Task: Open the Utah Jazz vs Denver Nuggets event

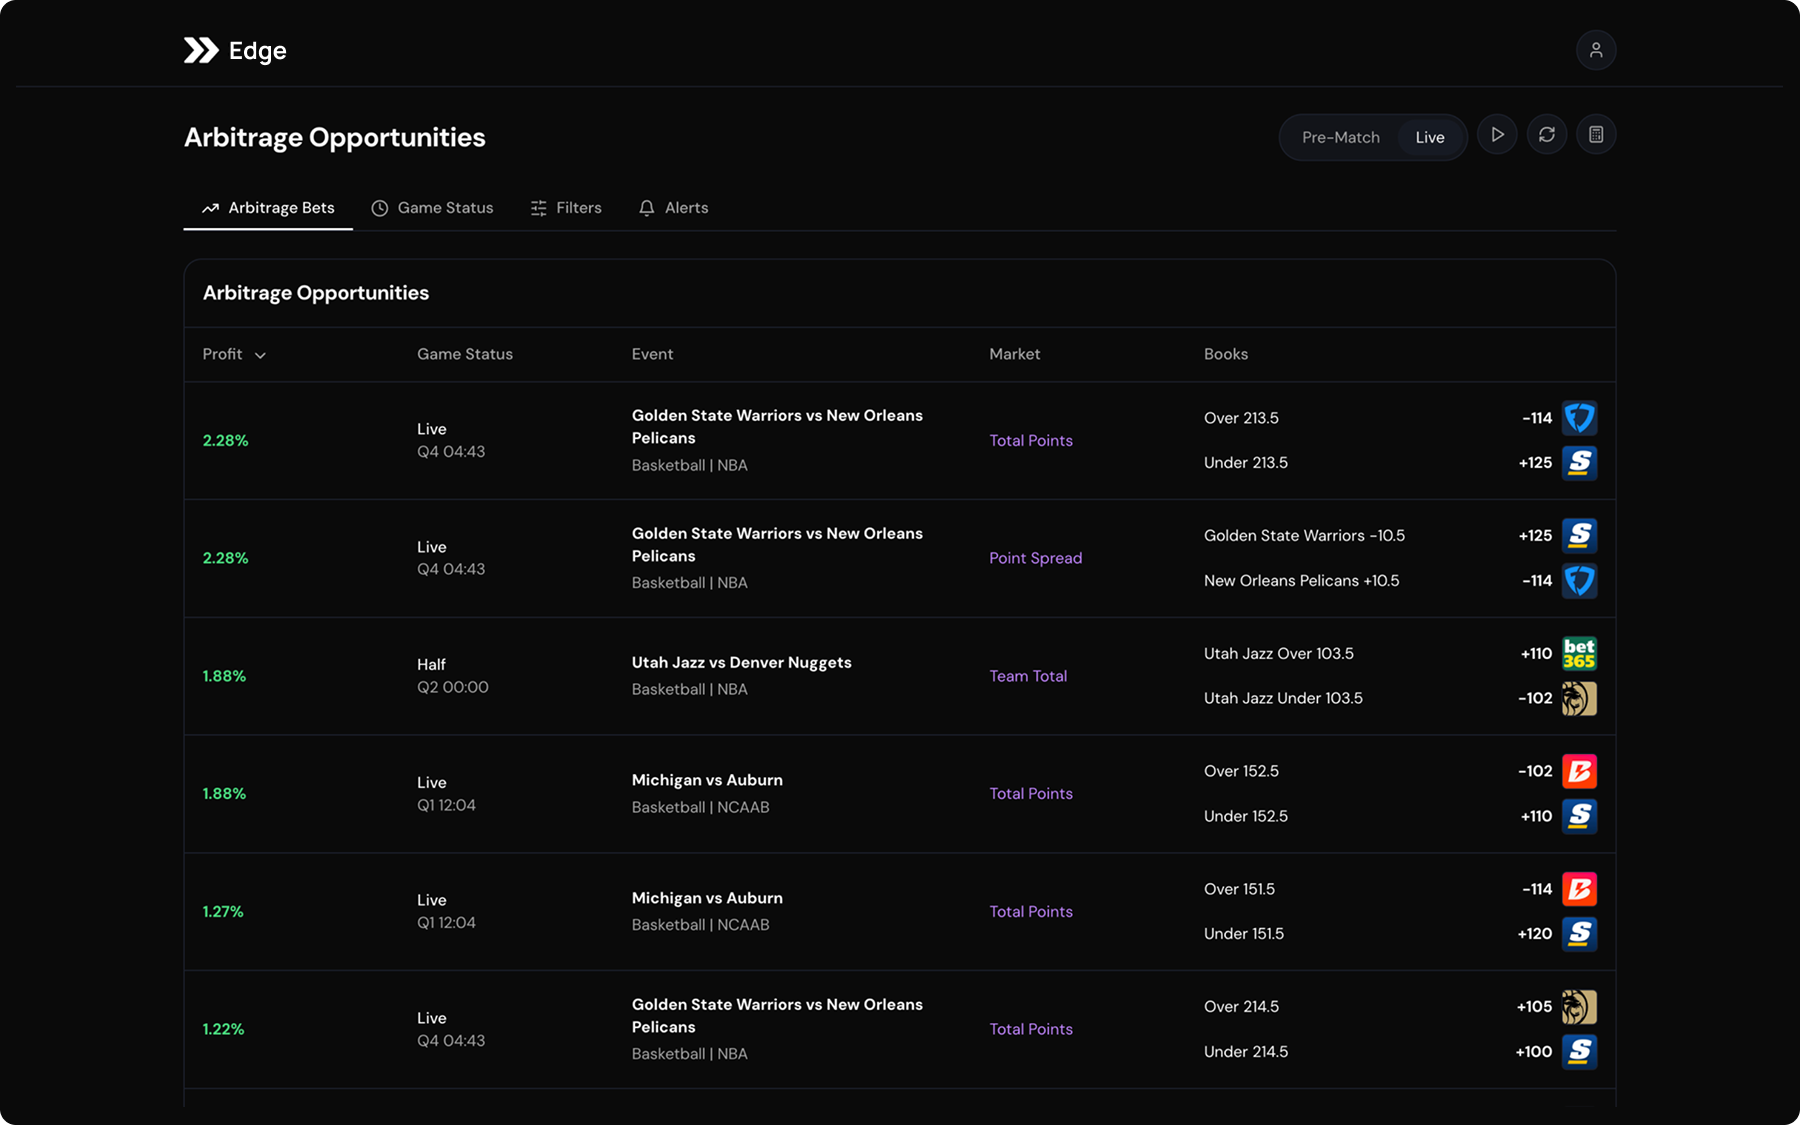Action: point(741,663)
